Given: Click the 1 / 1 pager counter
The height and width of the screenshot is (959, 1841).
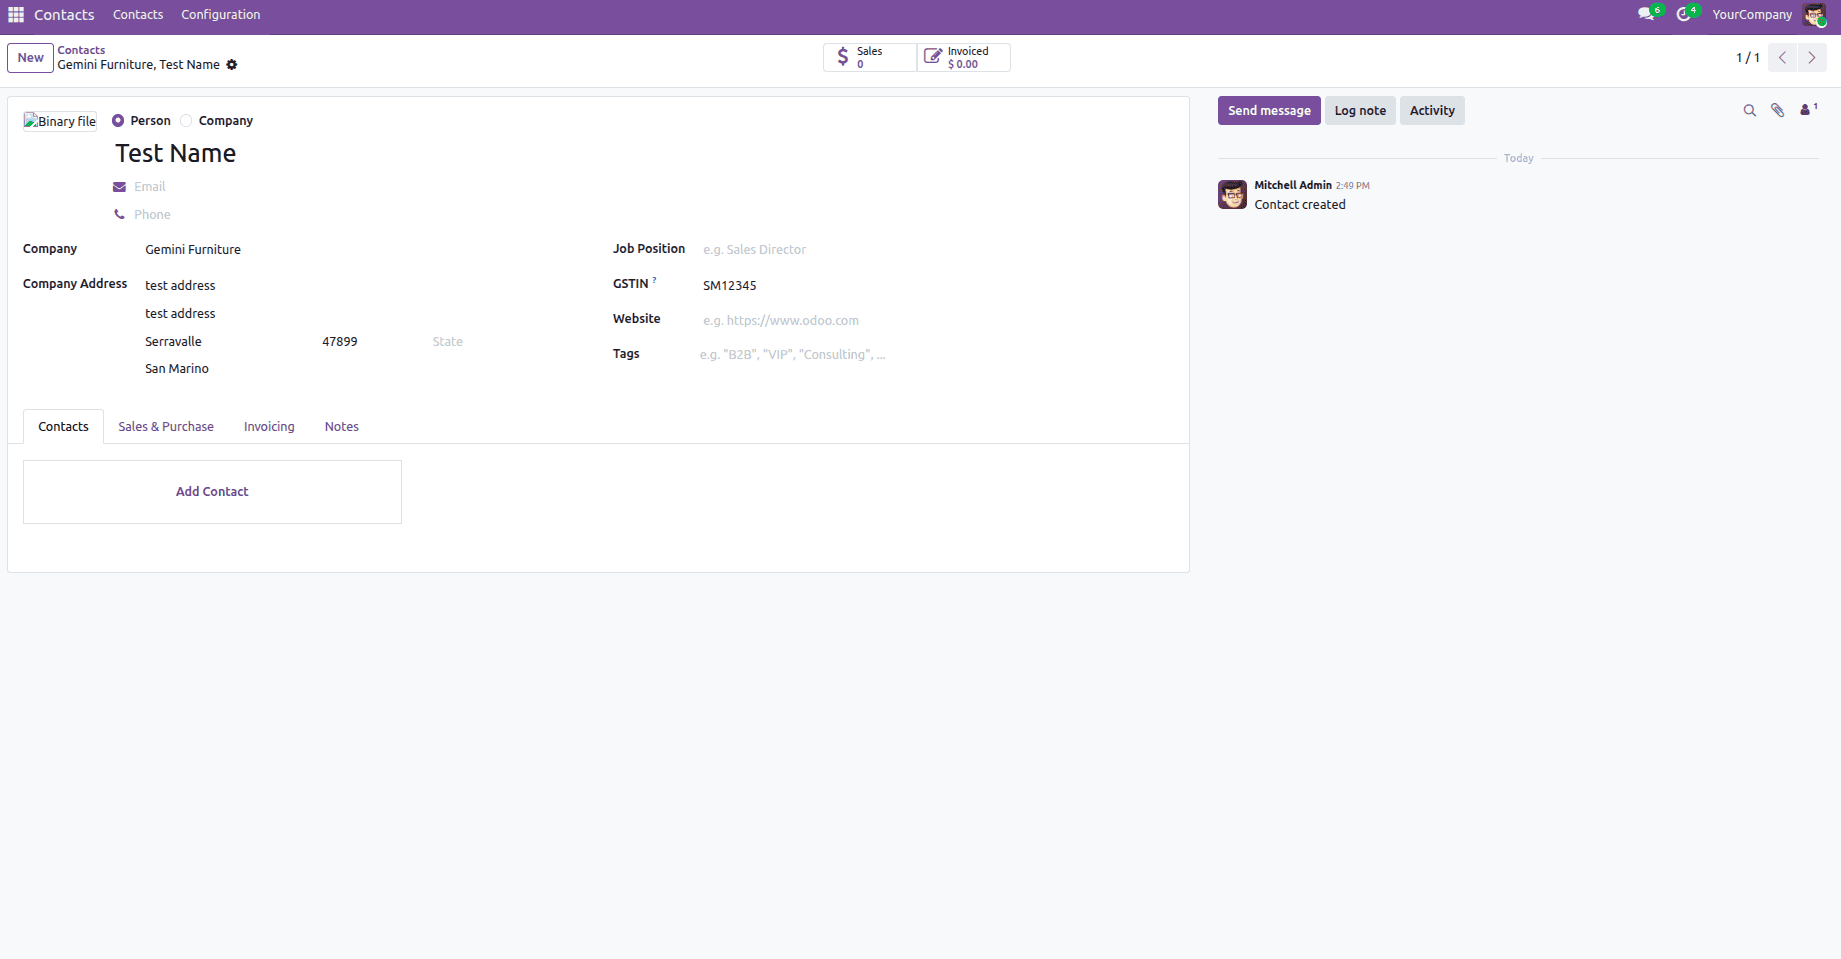Looking at the screenshot, I should [1747, 58].
